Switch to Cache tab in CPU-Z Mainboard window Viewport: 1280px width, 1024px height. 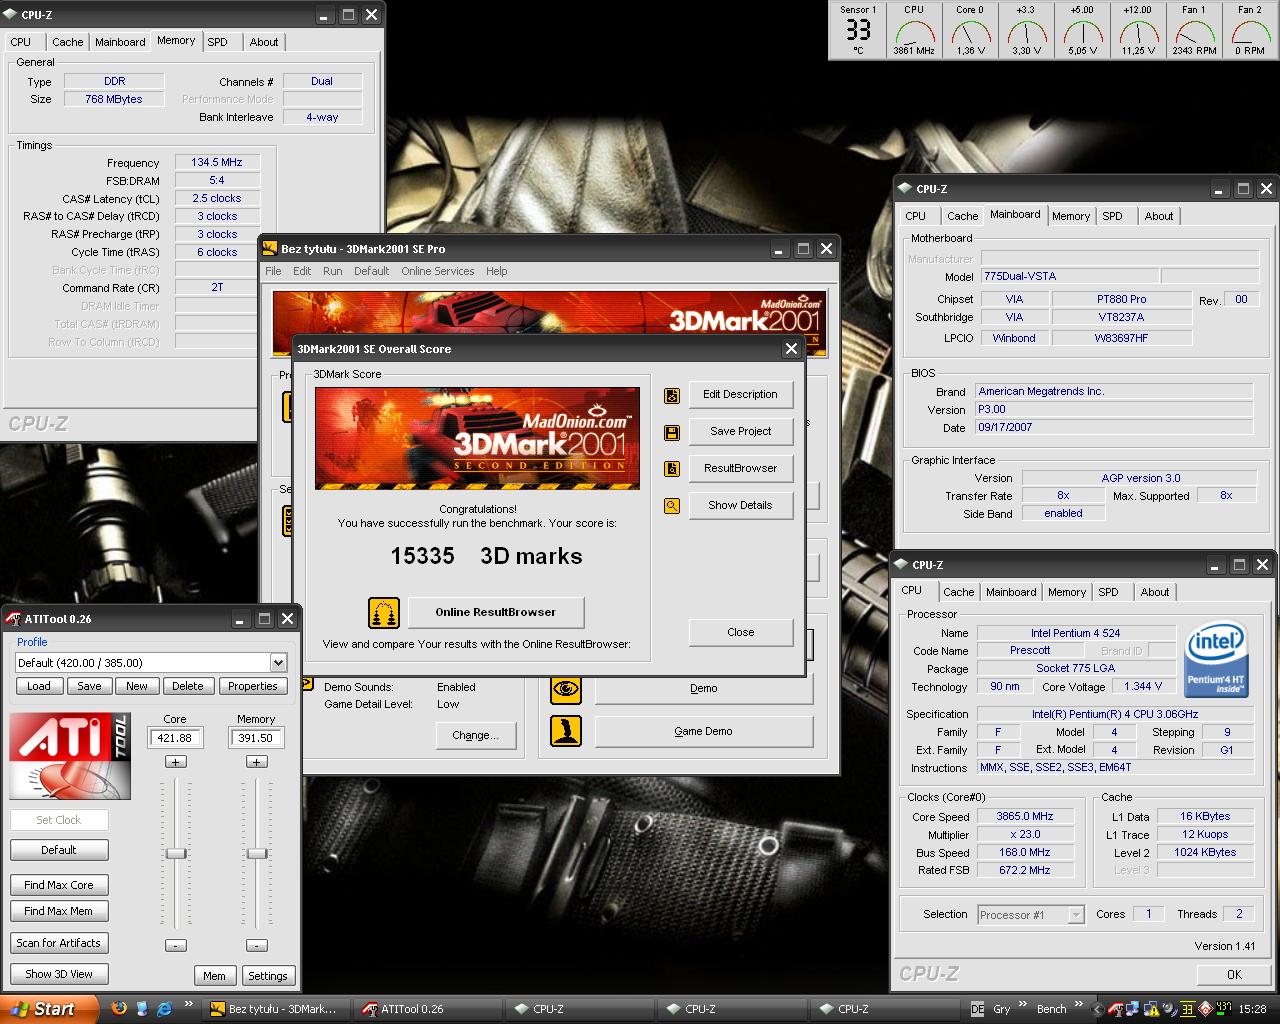[963, 216]
